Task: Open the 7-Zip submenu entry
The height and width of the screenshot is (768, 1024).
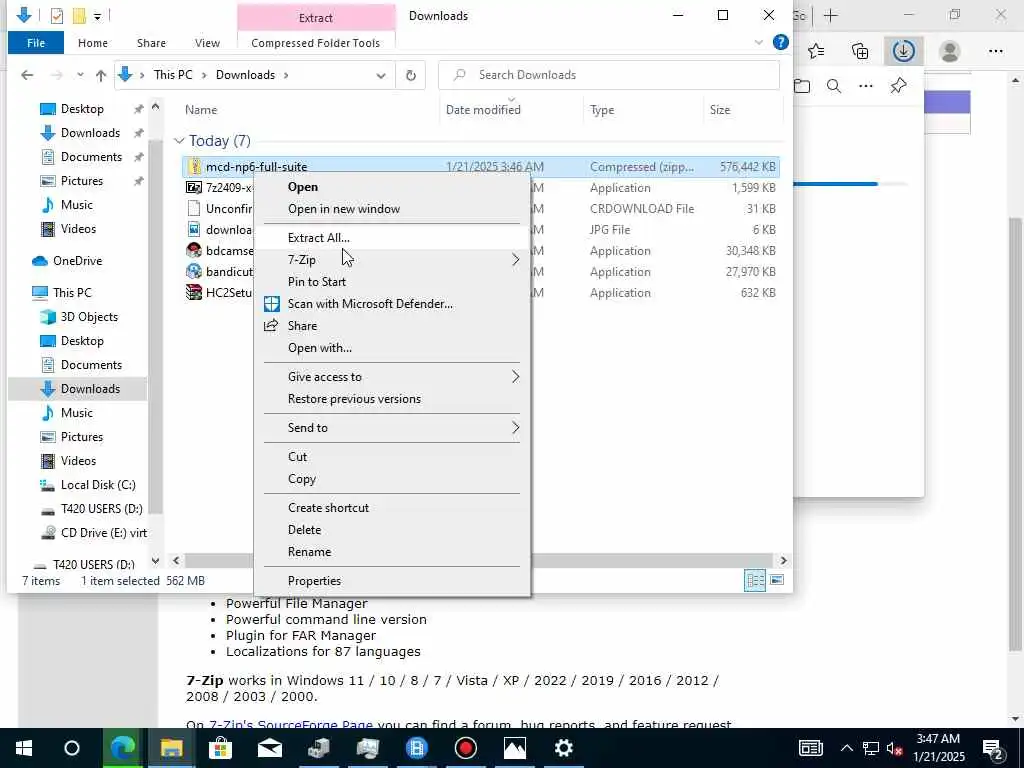Action: [392, 260]
